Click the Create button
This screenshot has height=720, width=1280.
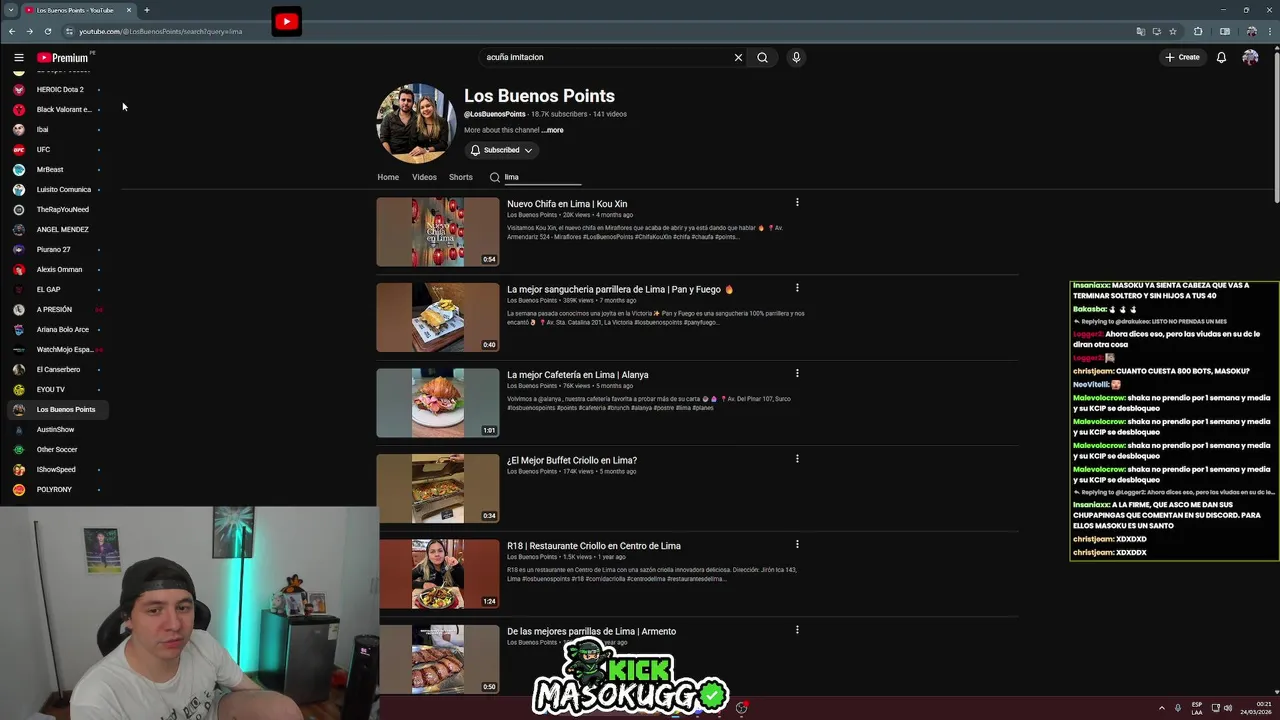click(x=1182, y=57)
